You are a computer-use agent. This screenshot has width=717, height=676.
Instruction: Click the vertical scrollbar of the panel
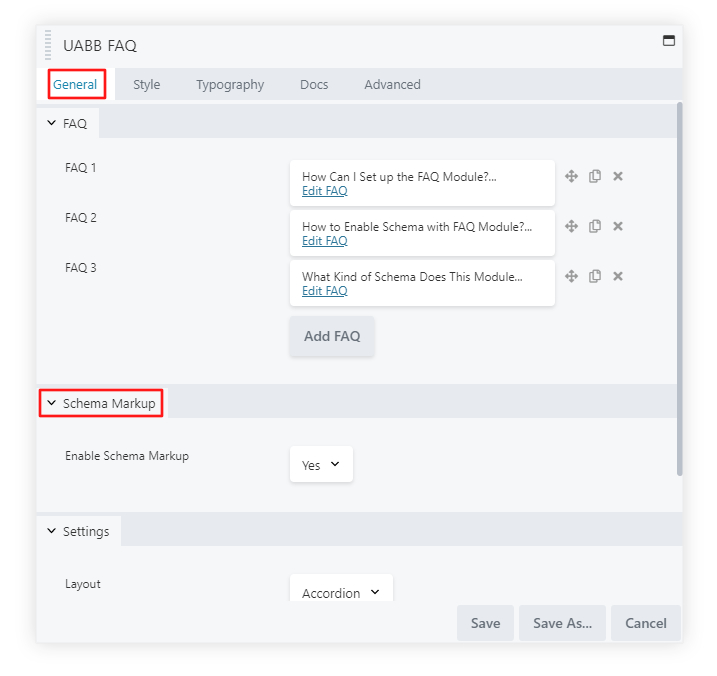[680, 290]
